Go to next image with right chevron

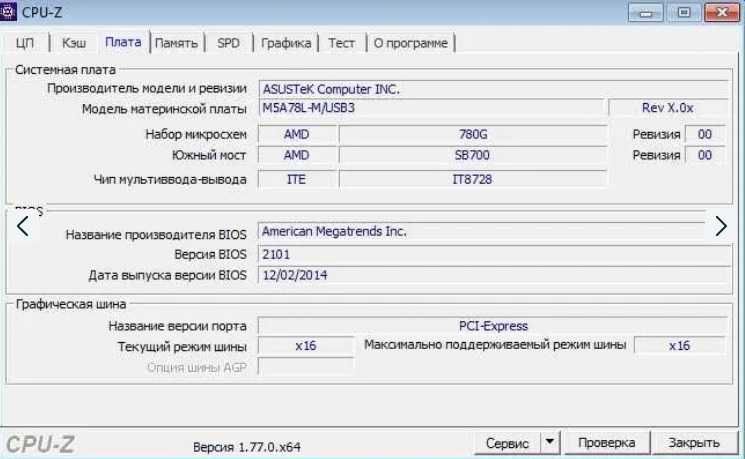721,226
